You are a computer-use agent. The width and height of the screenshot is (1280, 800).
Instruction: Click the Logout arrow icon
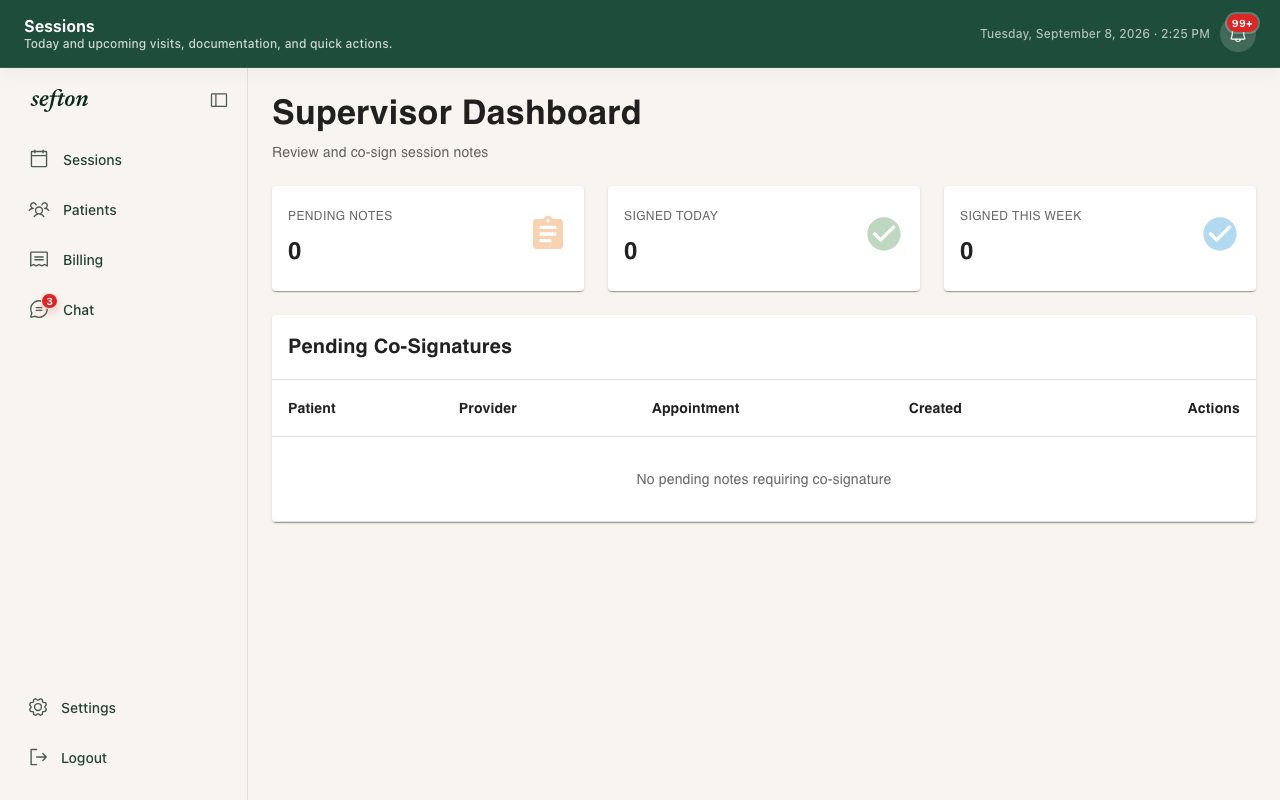click(x=38, y=757)
